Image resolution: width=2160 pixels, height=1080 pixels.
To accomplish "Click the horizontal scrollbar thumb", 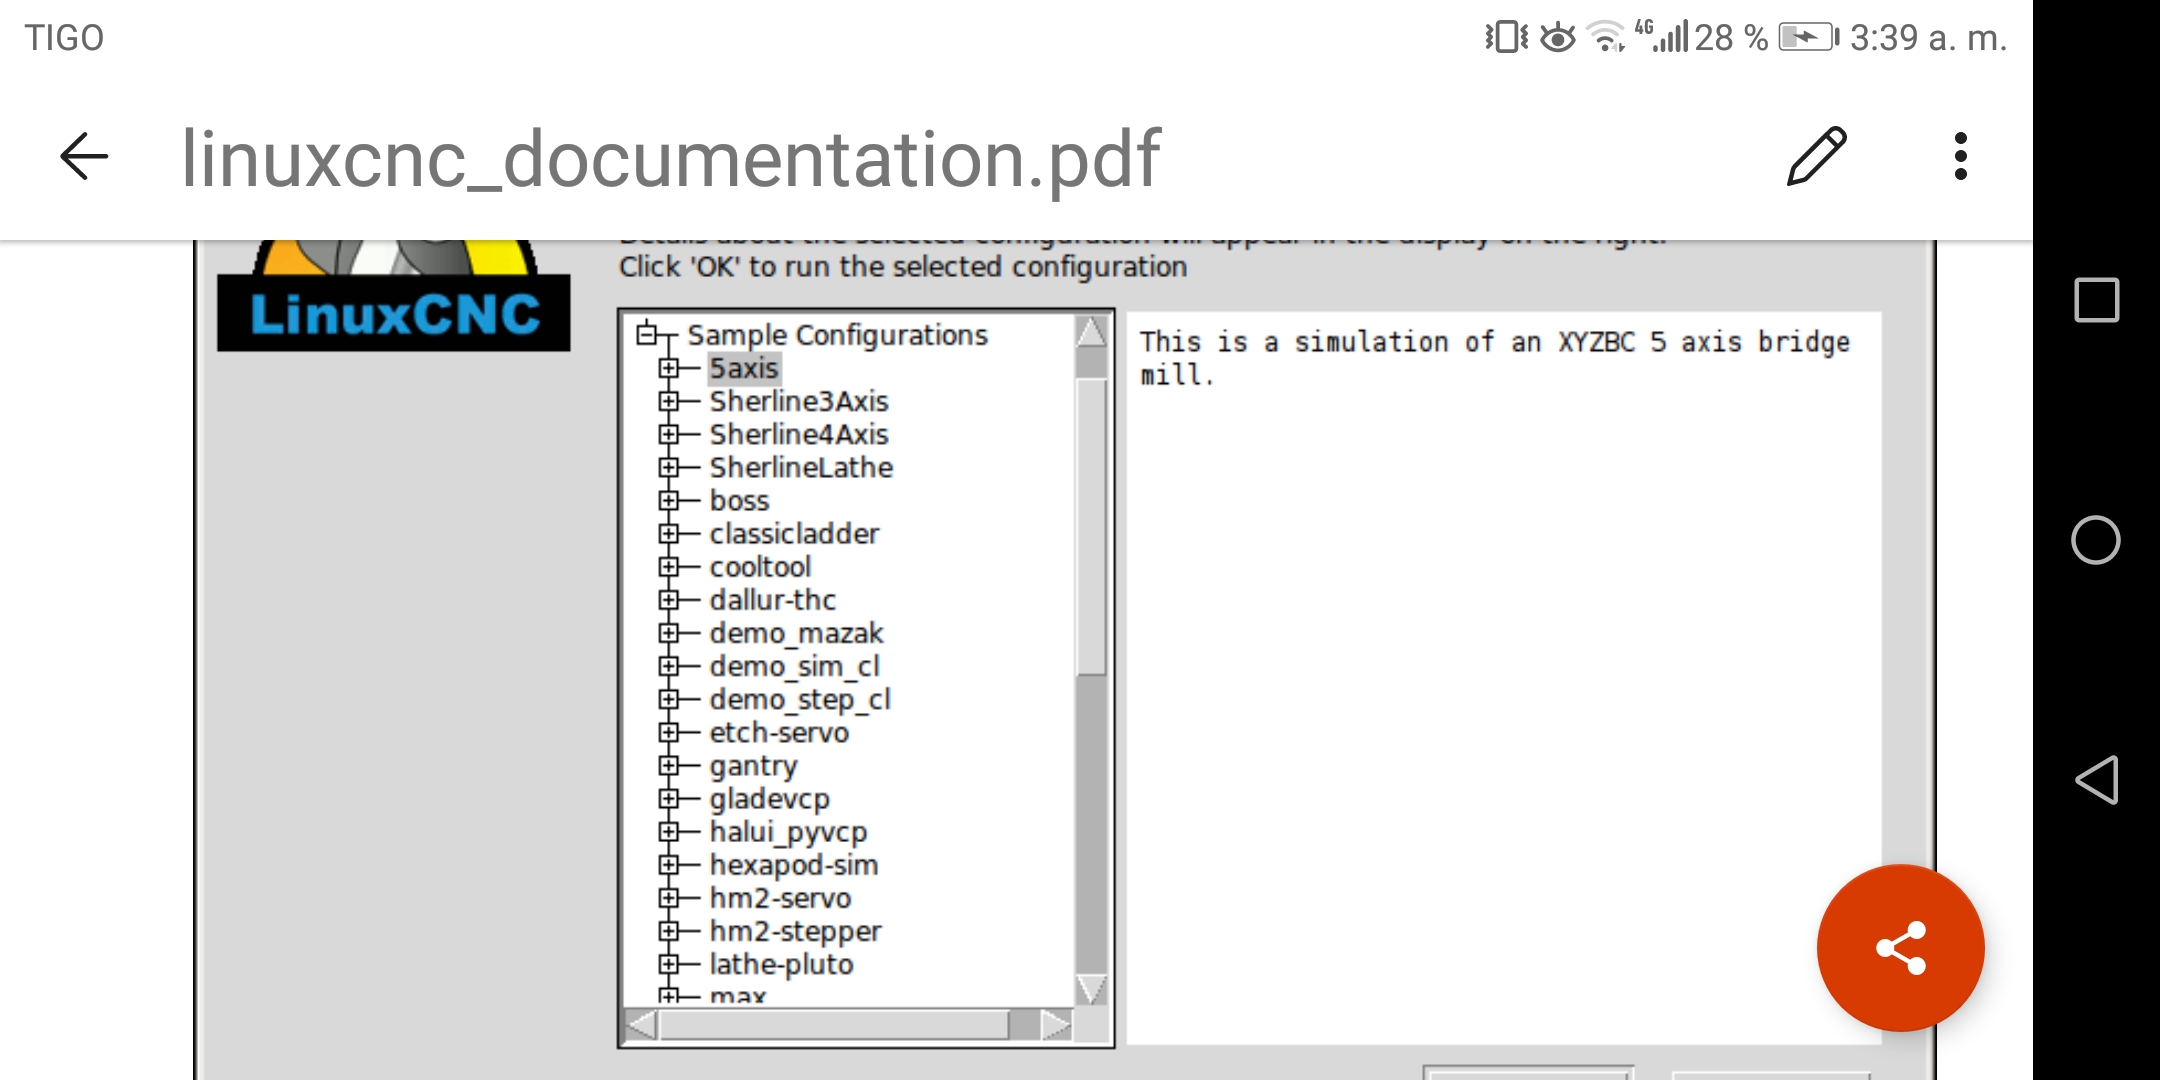I will pos(834,1025).
